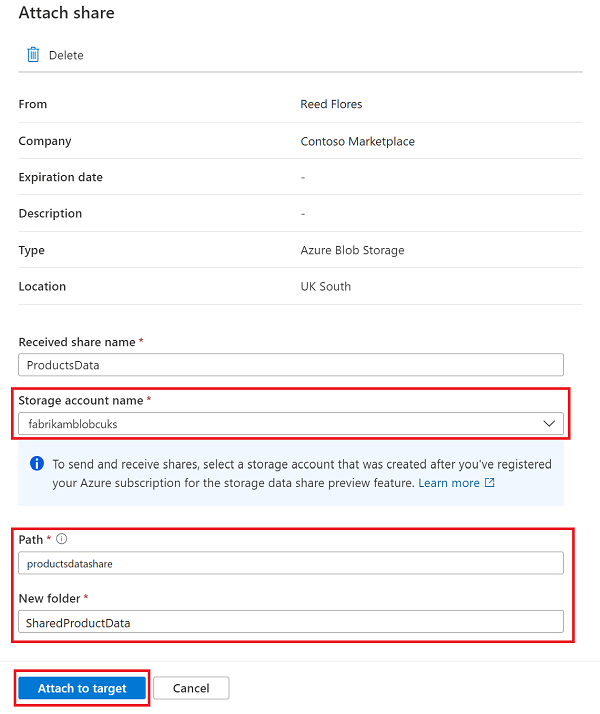
Task: Click the Attach to target button
Action: [82, 688]
